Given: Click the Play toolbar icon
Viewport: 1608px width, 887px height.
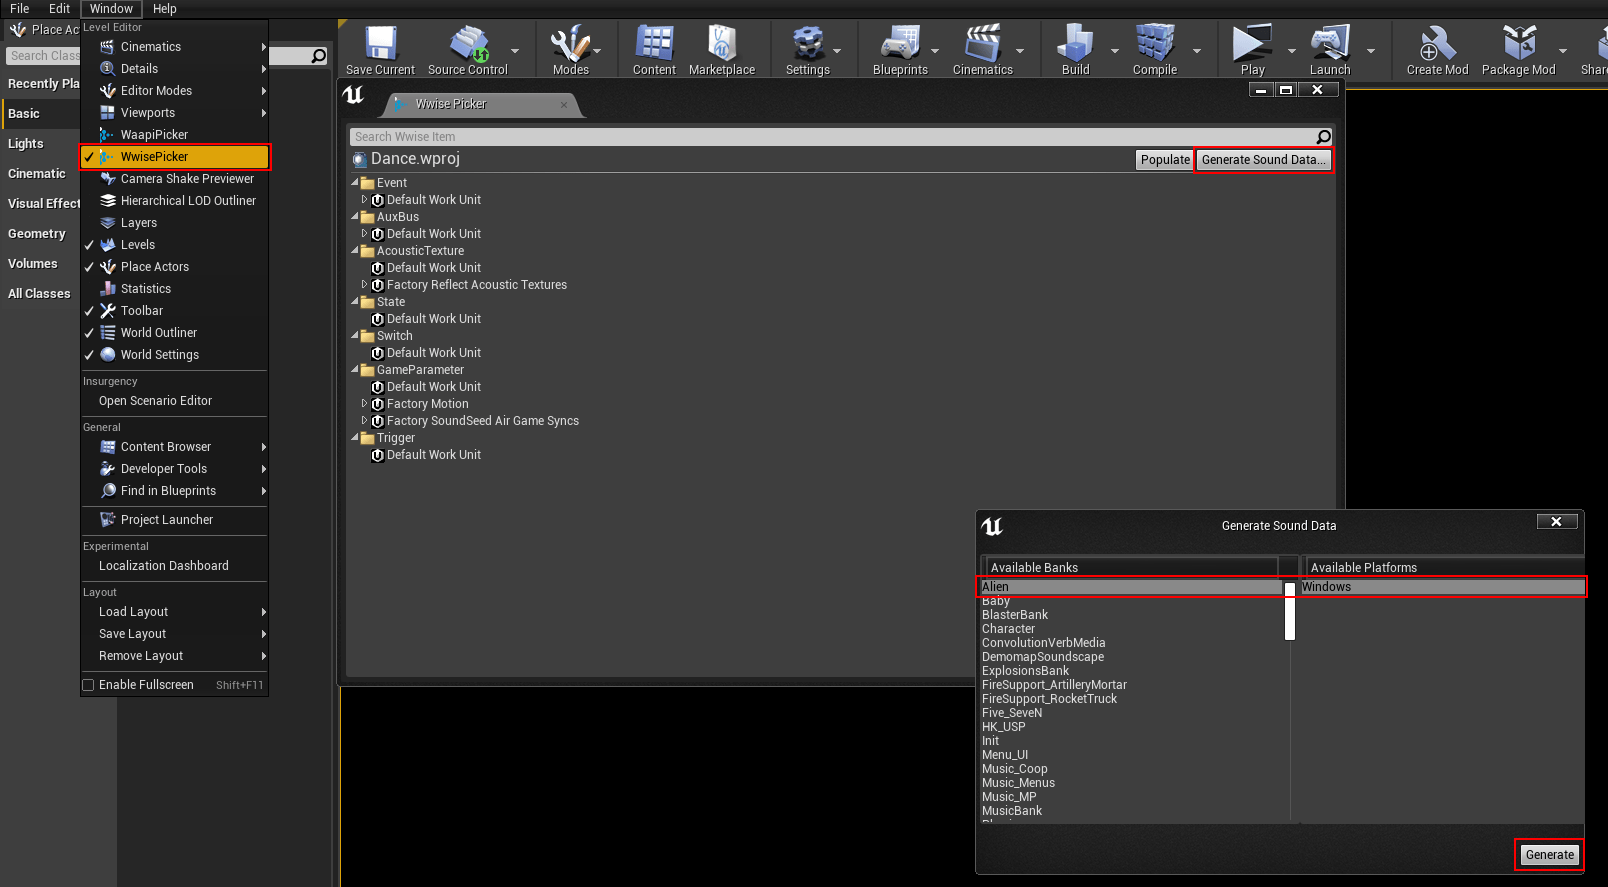Looking at the screenshot, I should point(1252,45).
